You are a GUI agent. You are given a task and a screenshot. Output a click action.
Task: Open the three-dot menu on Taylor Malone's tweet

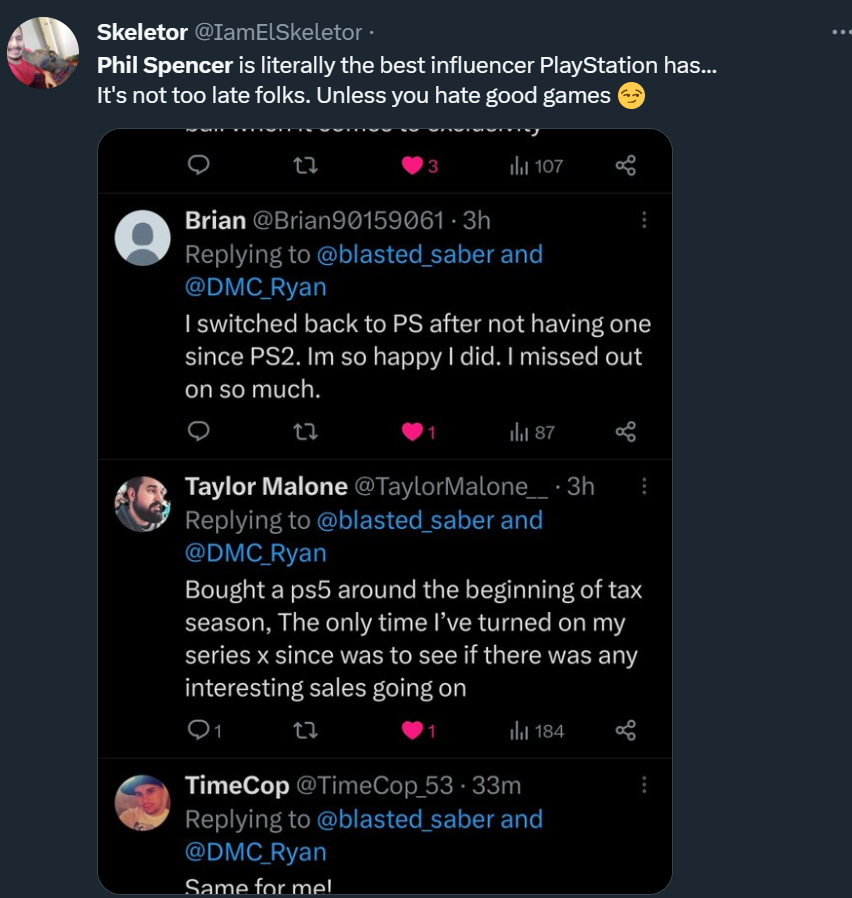coord(645,486)
